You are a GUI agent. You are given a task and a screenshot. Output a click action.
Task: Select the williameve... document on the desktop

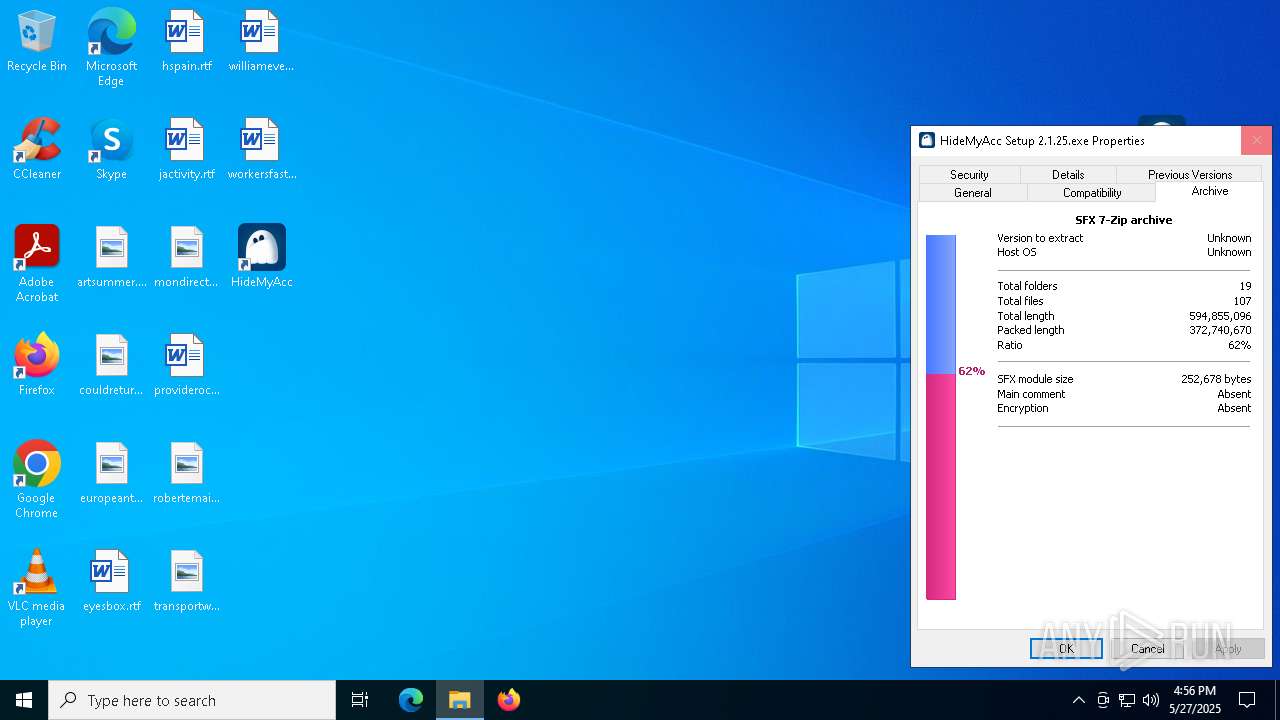260,42
